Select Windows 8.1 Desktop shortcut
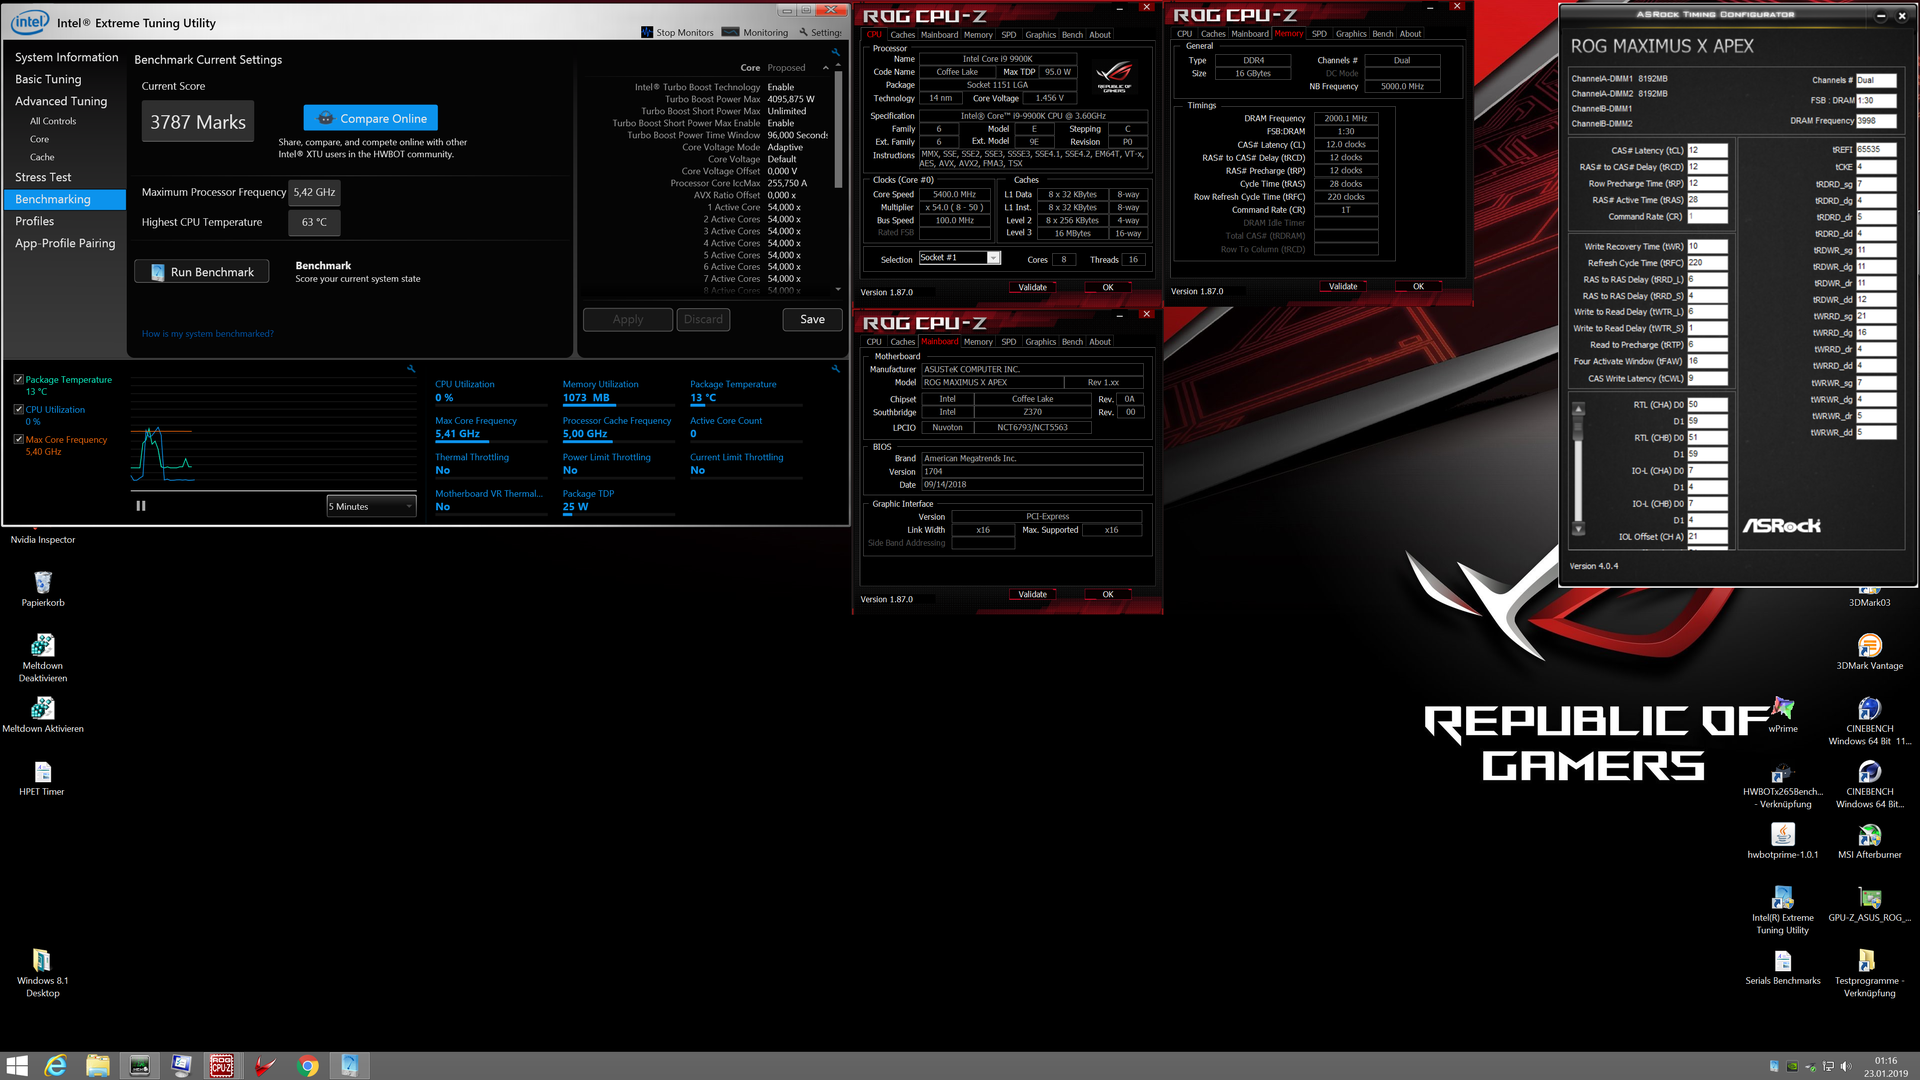 click(43, 972)
